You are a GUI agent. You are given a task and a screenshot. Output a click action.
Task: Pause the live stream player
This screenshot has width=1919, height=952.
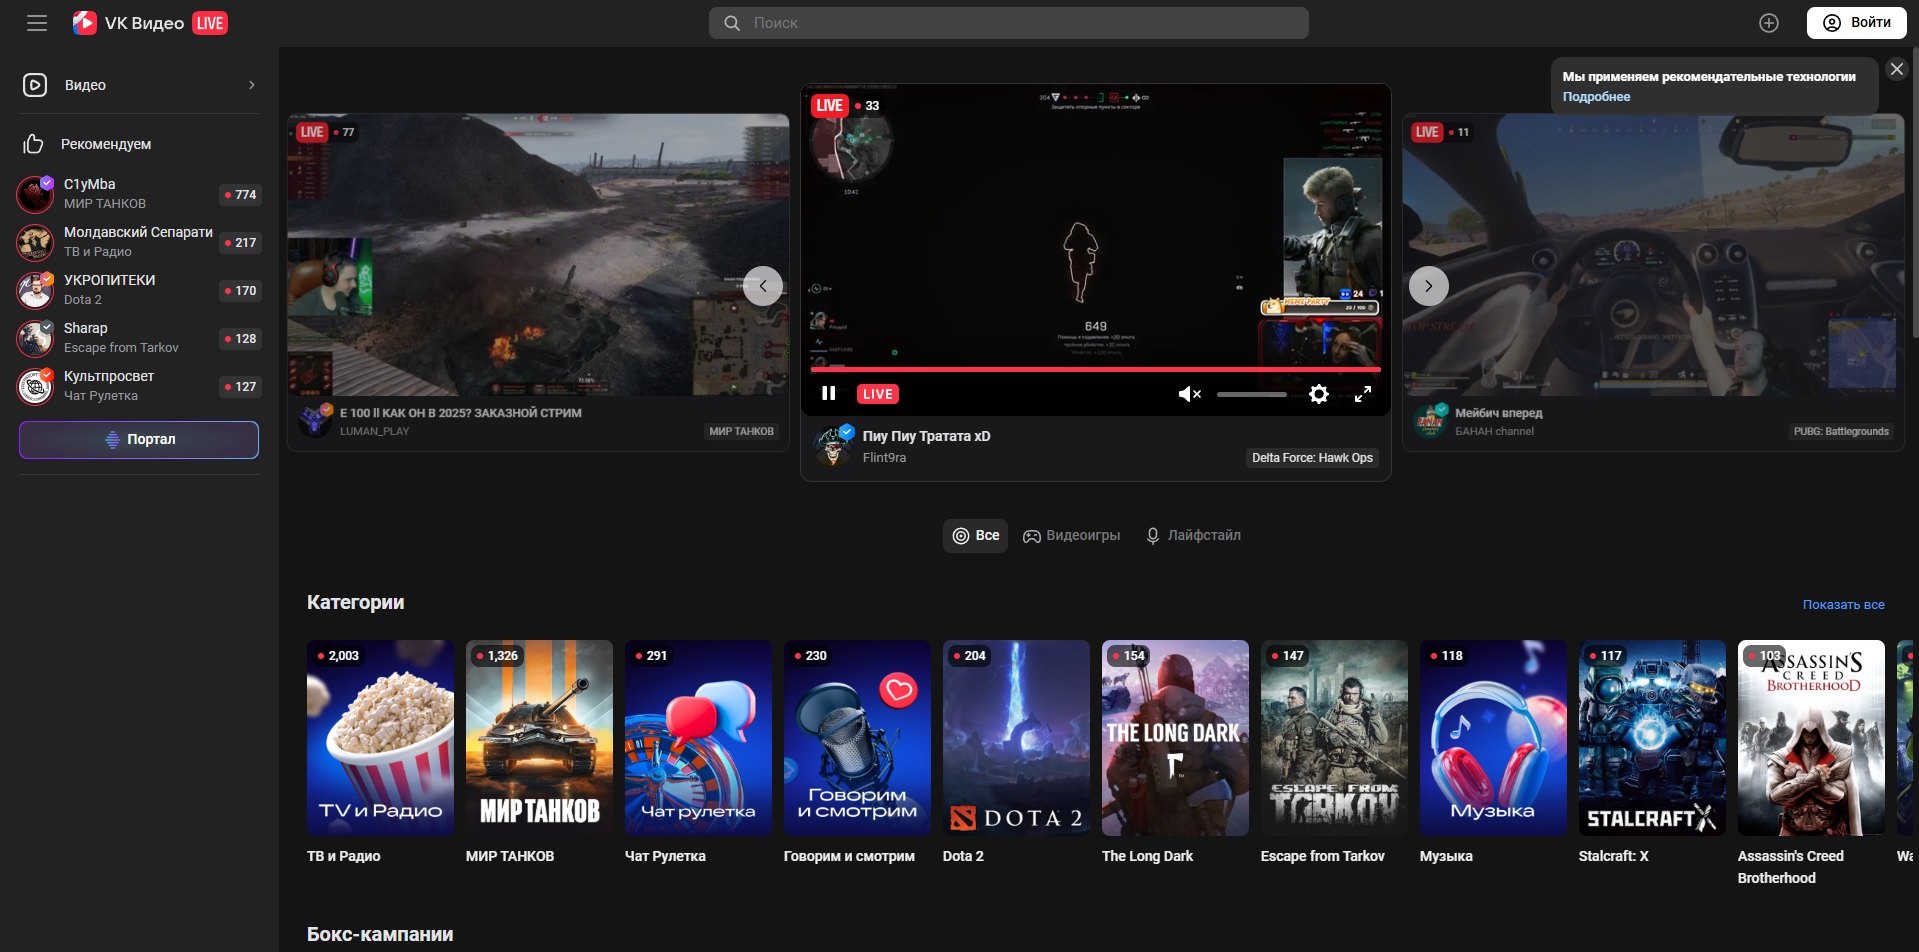[828, 393]
